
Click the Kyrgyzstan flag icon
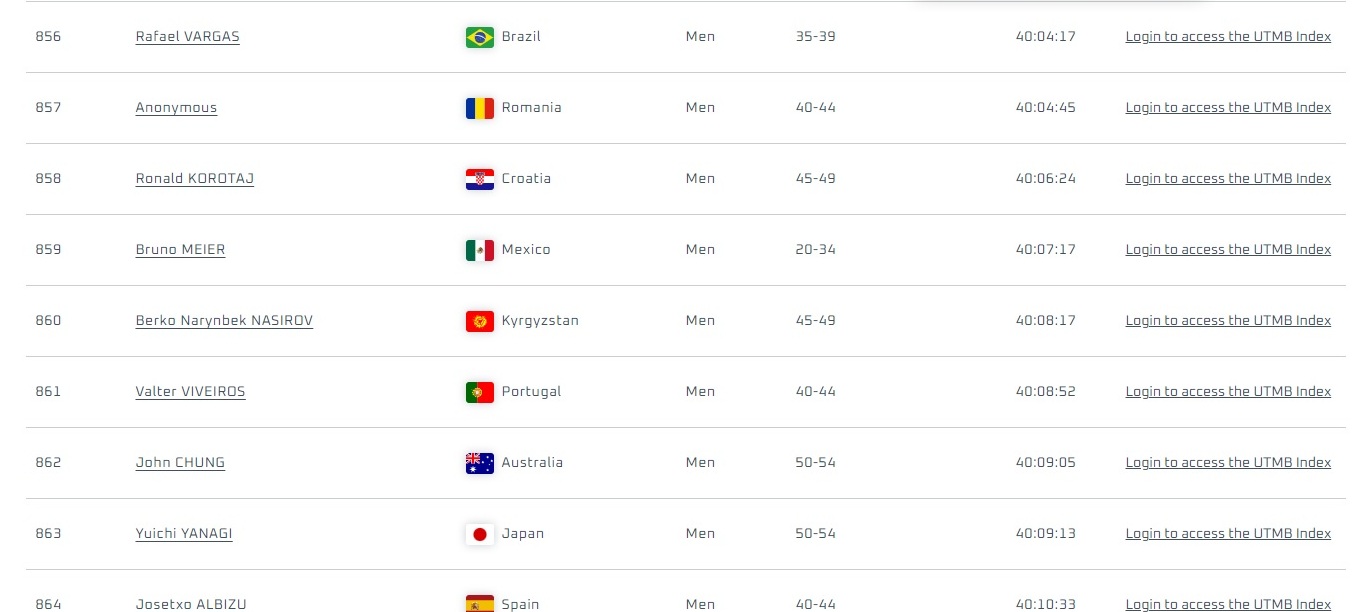click(x=479, y=321)
